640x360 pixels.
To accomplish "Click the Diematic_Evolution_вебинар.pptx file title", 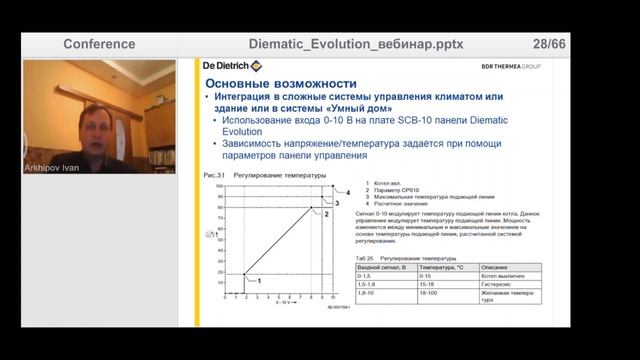I will [356, 44].
